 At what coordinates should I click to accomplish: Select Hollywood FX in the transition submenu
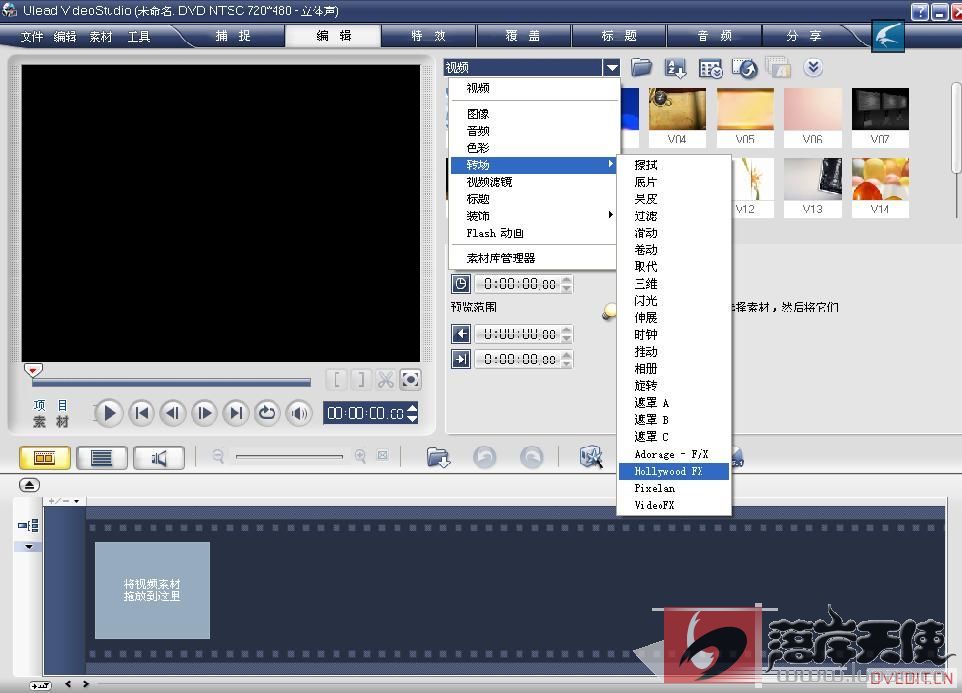[x=674, y=472]
